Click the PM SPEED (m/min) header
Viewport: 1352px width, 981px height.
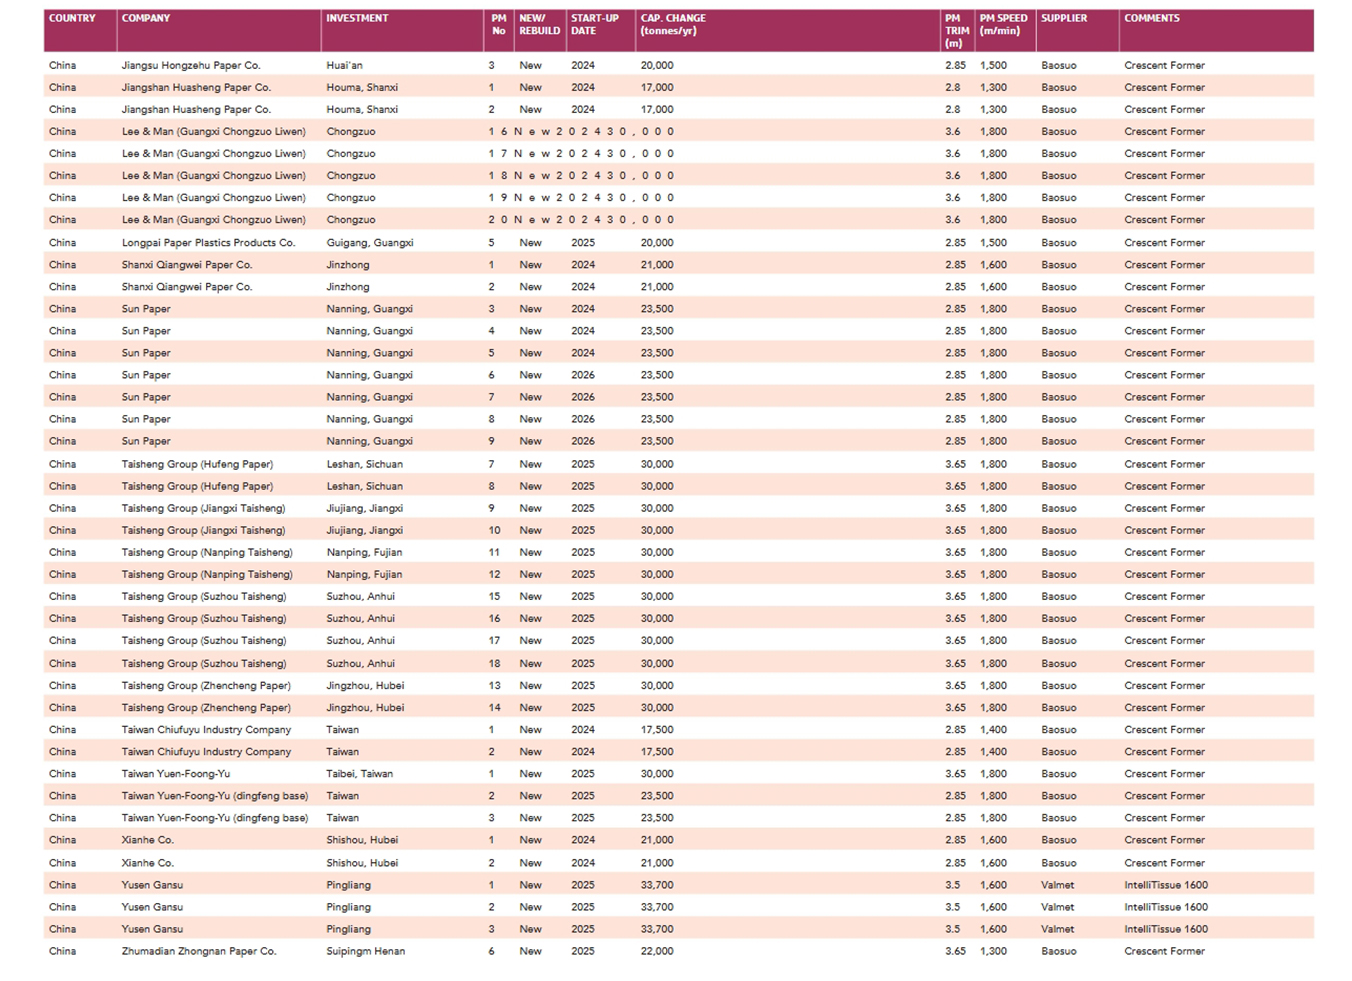[x=1004, y=25]
